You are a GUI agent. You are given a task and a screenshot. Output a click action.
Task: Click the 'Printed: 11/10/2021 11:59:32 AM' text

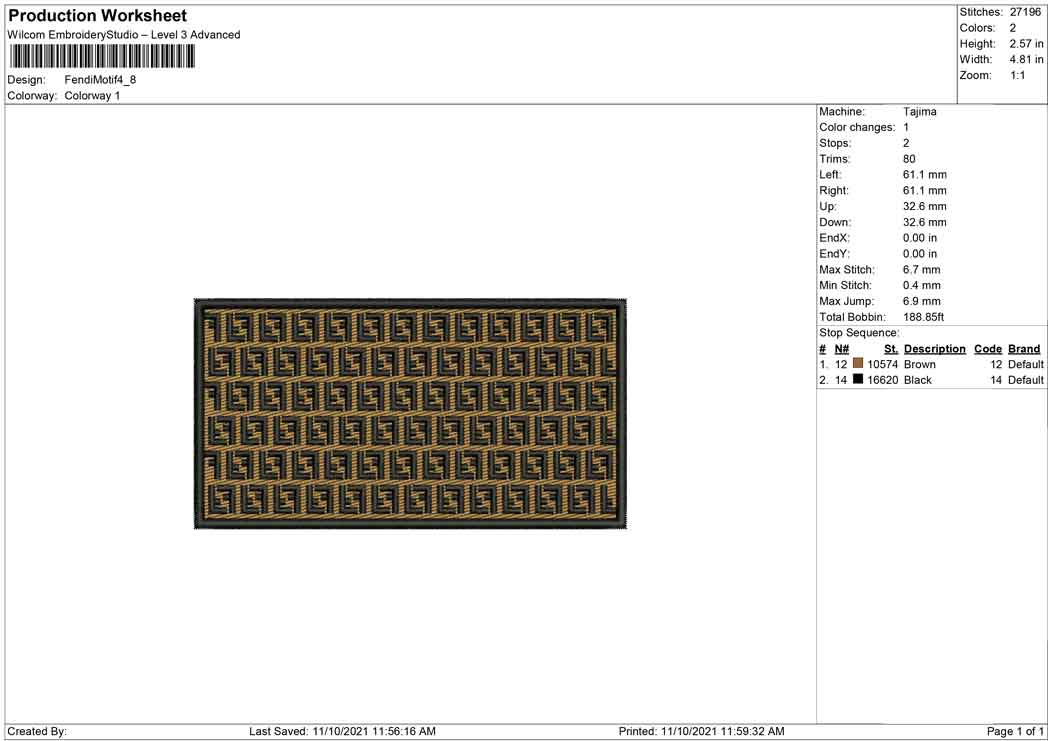pos(701,732)
